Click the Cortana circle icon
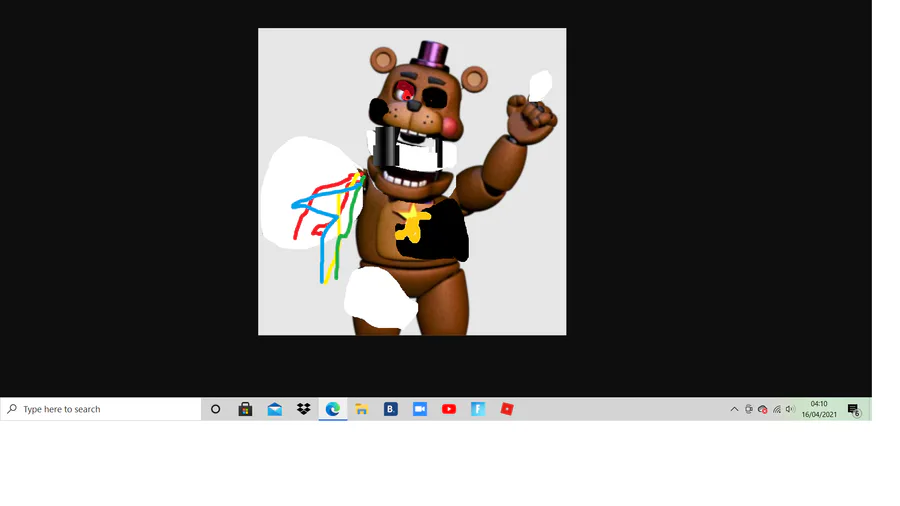This screenshot has height=506, width=900. [215, 409]
